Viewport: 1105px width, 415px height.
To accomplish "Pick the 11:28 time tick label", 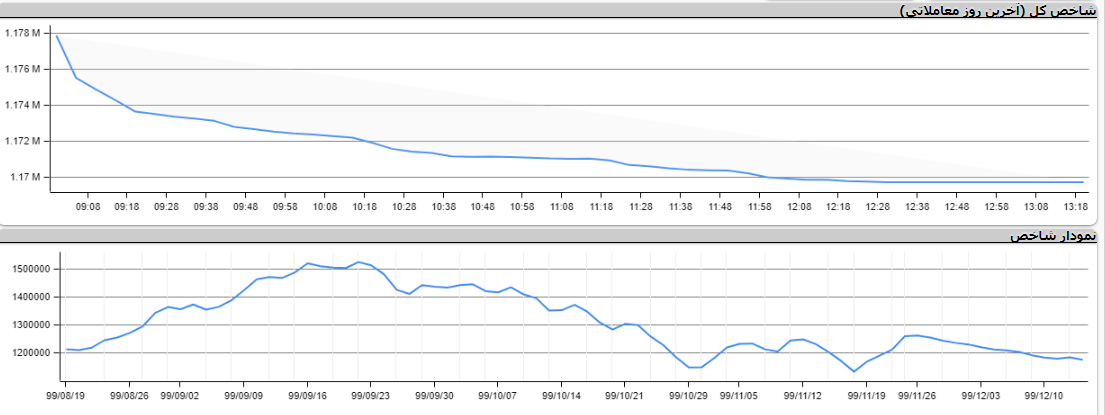I will pyautogui.click(x=640, y=207).
